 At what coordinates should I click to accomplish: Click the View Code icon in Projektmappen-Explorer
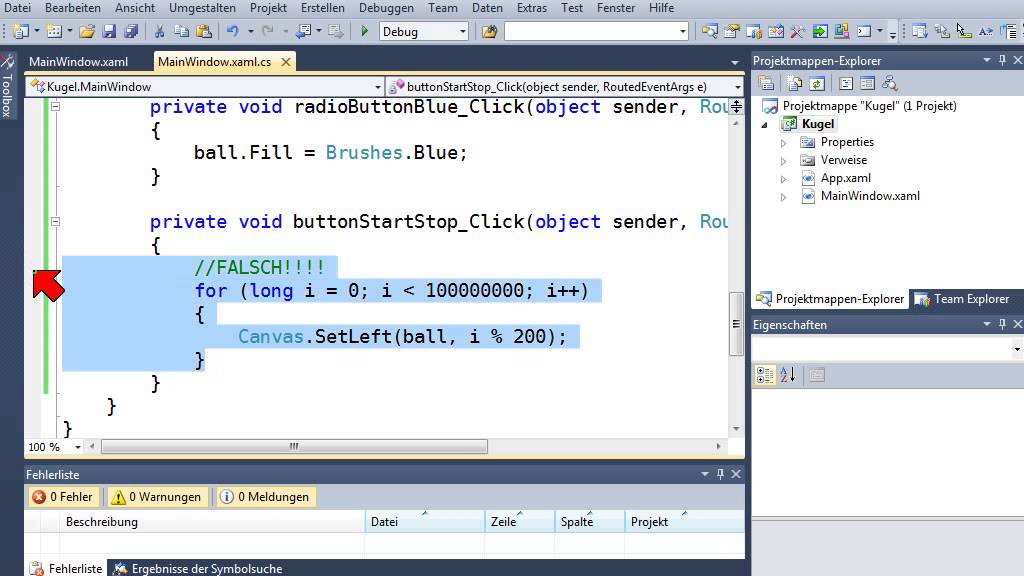tap(846, 84)
